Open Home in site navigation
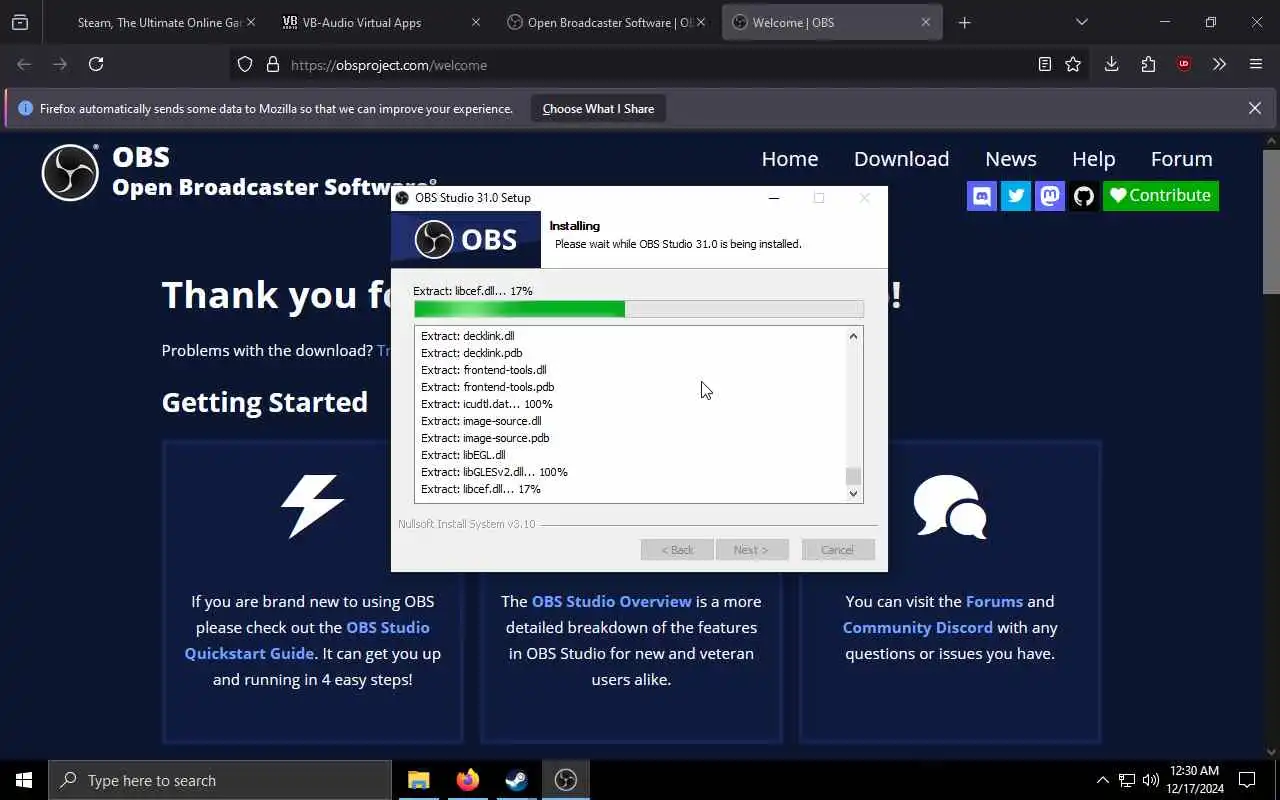1280x800 pixels. coord(790,158)
